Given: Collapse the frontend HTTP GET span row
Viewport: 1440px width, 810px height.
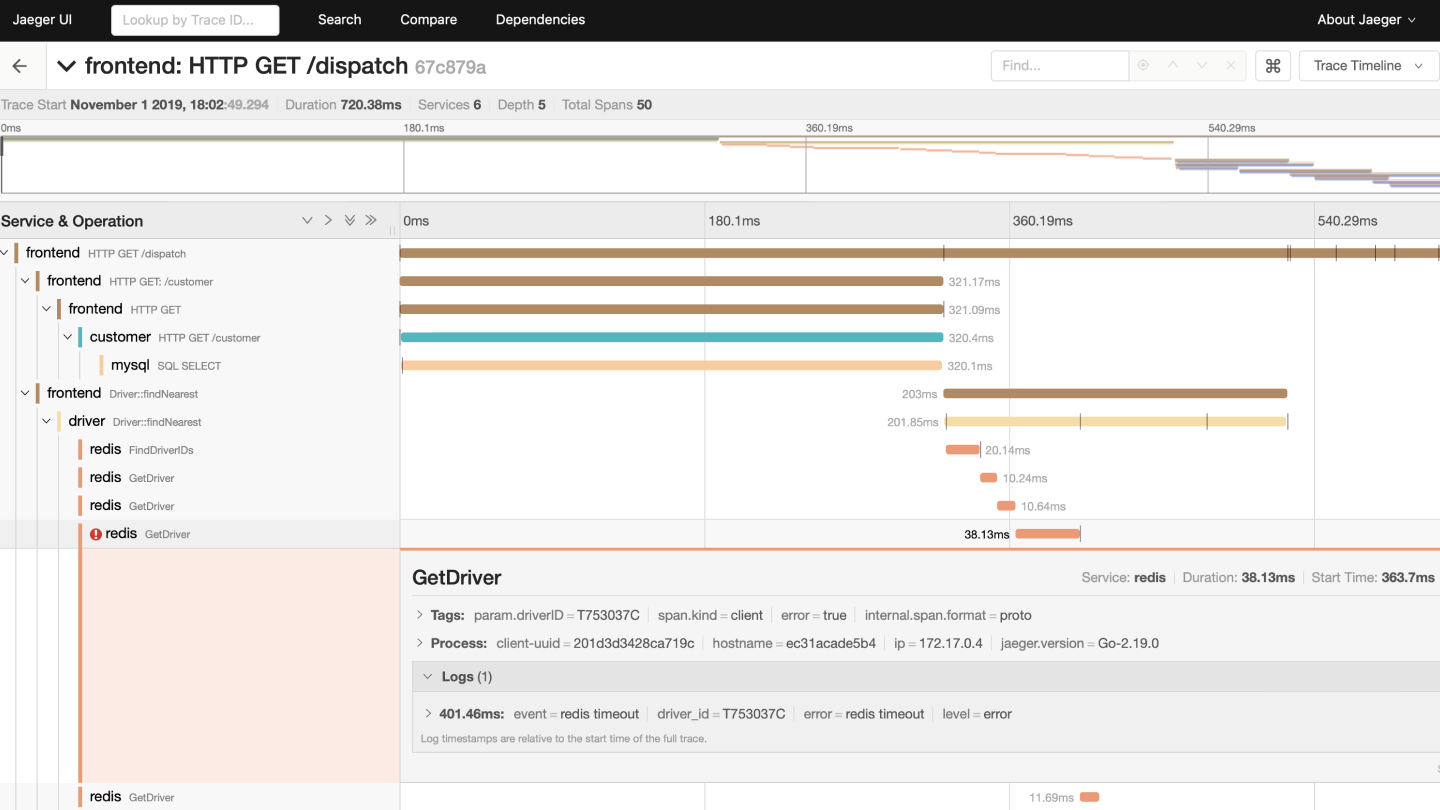Looking at the screenshot, I should [x=47, y=309].
